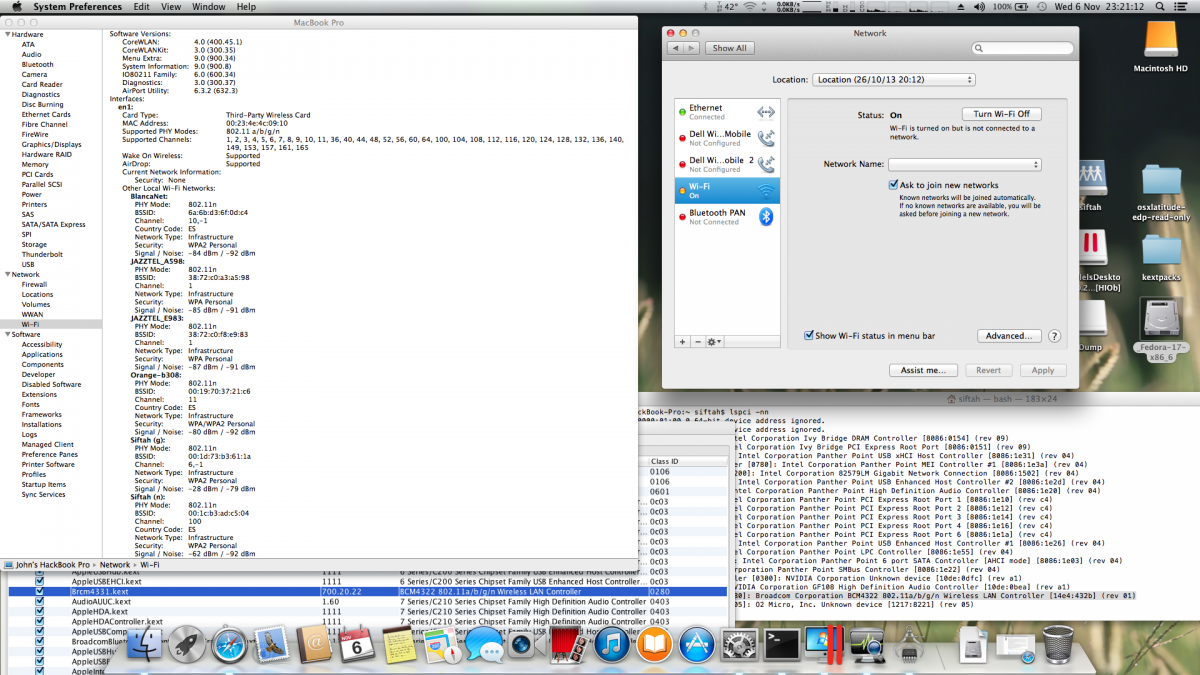1200x675 pixels.
Task: Click the minus button to remove service
Action: click(697, 342)
